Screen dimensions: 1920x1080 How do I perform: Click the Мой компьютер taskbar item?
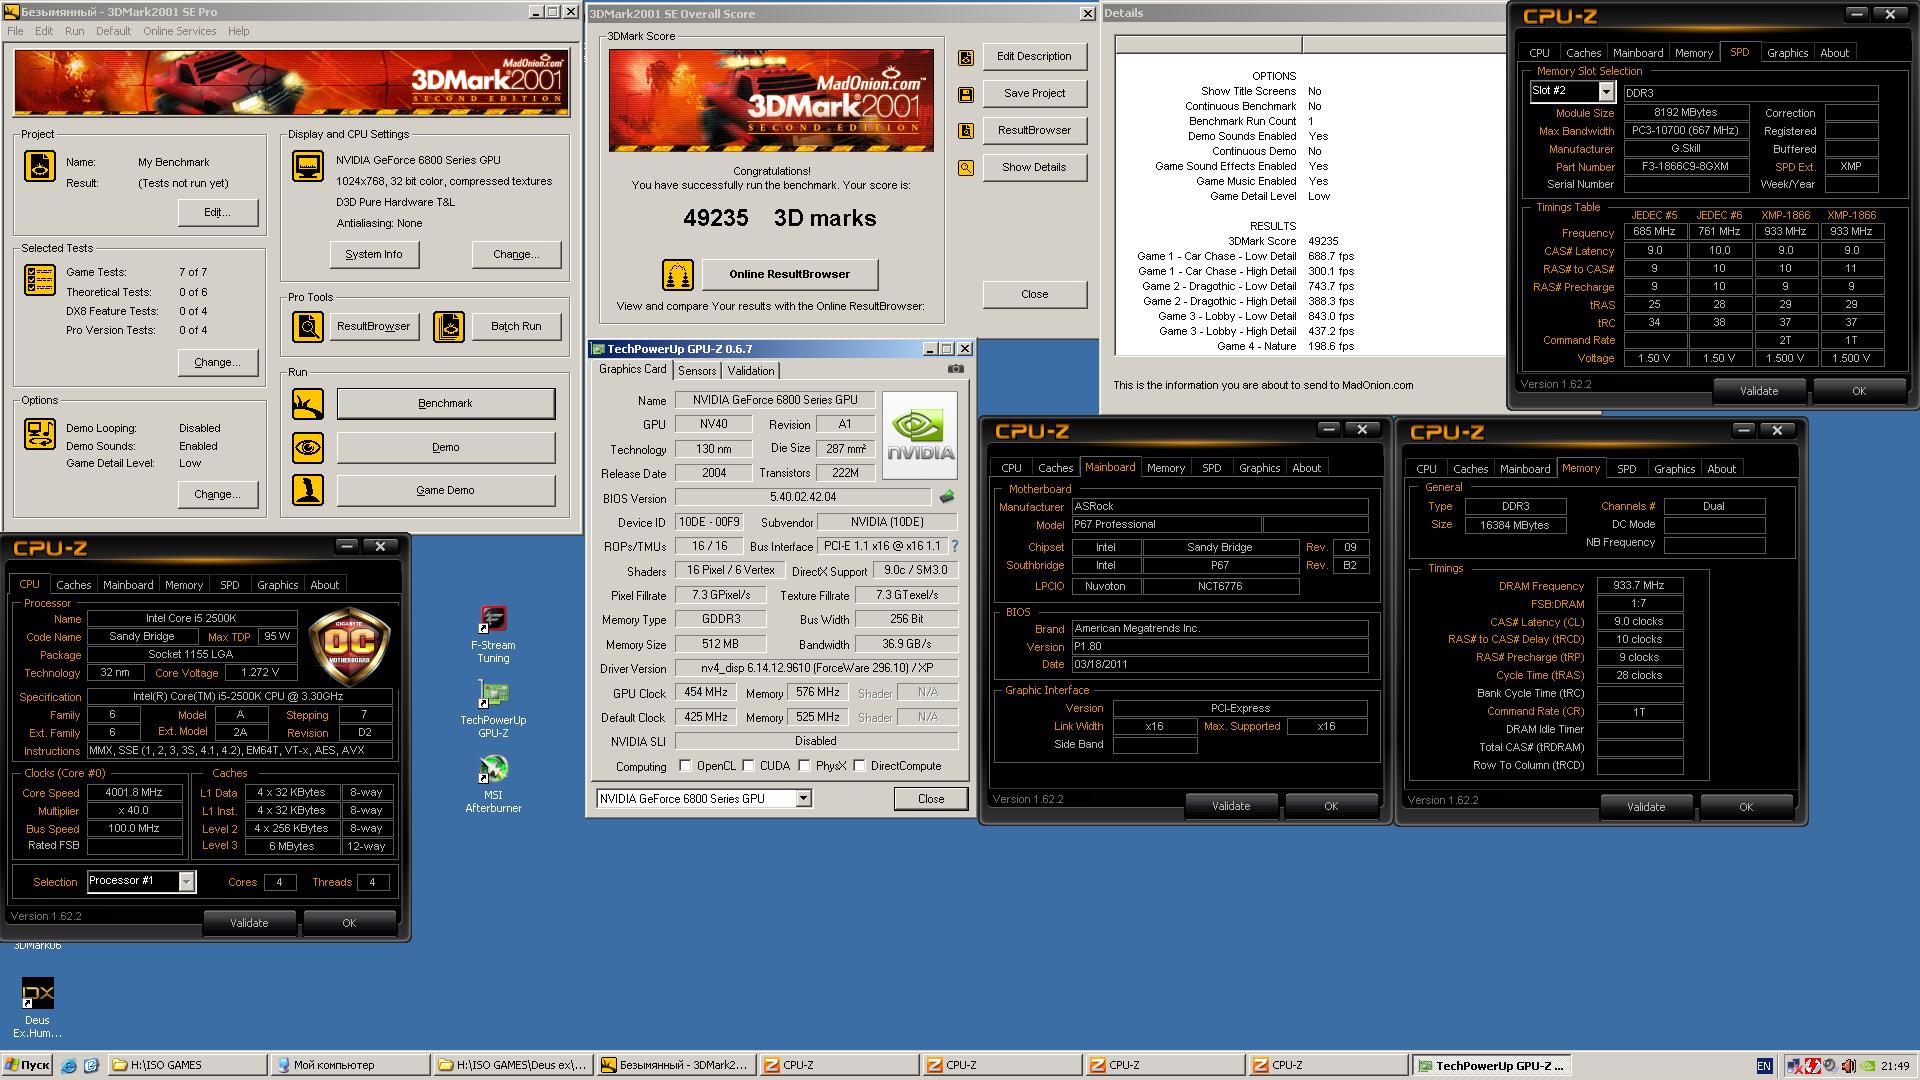coord(349,1065)
